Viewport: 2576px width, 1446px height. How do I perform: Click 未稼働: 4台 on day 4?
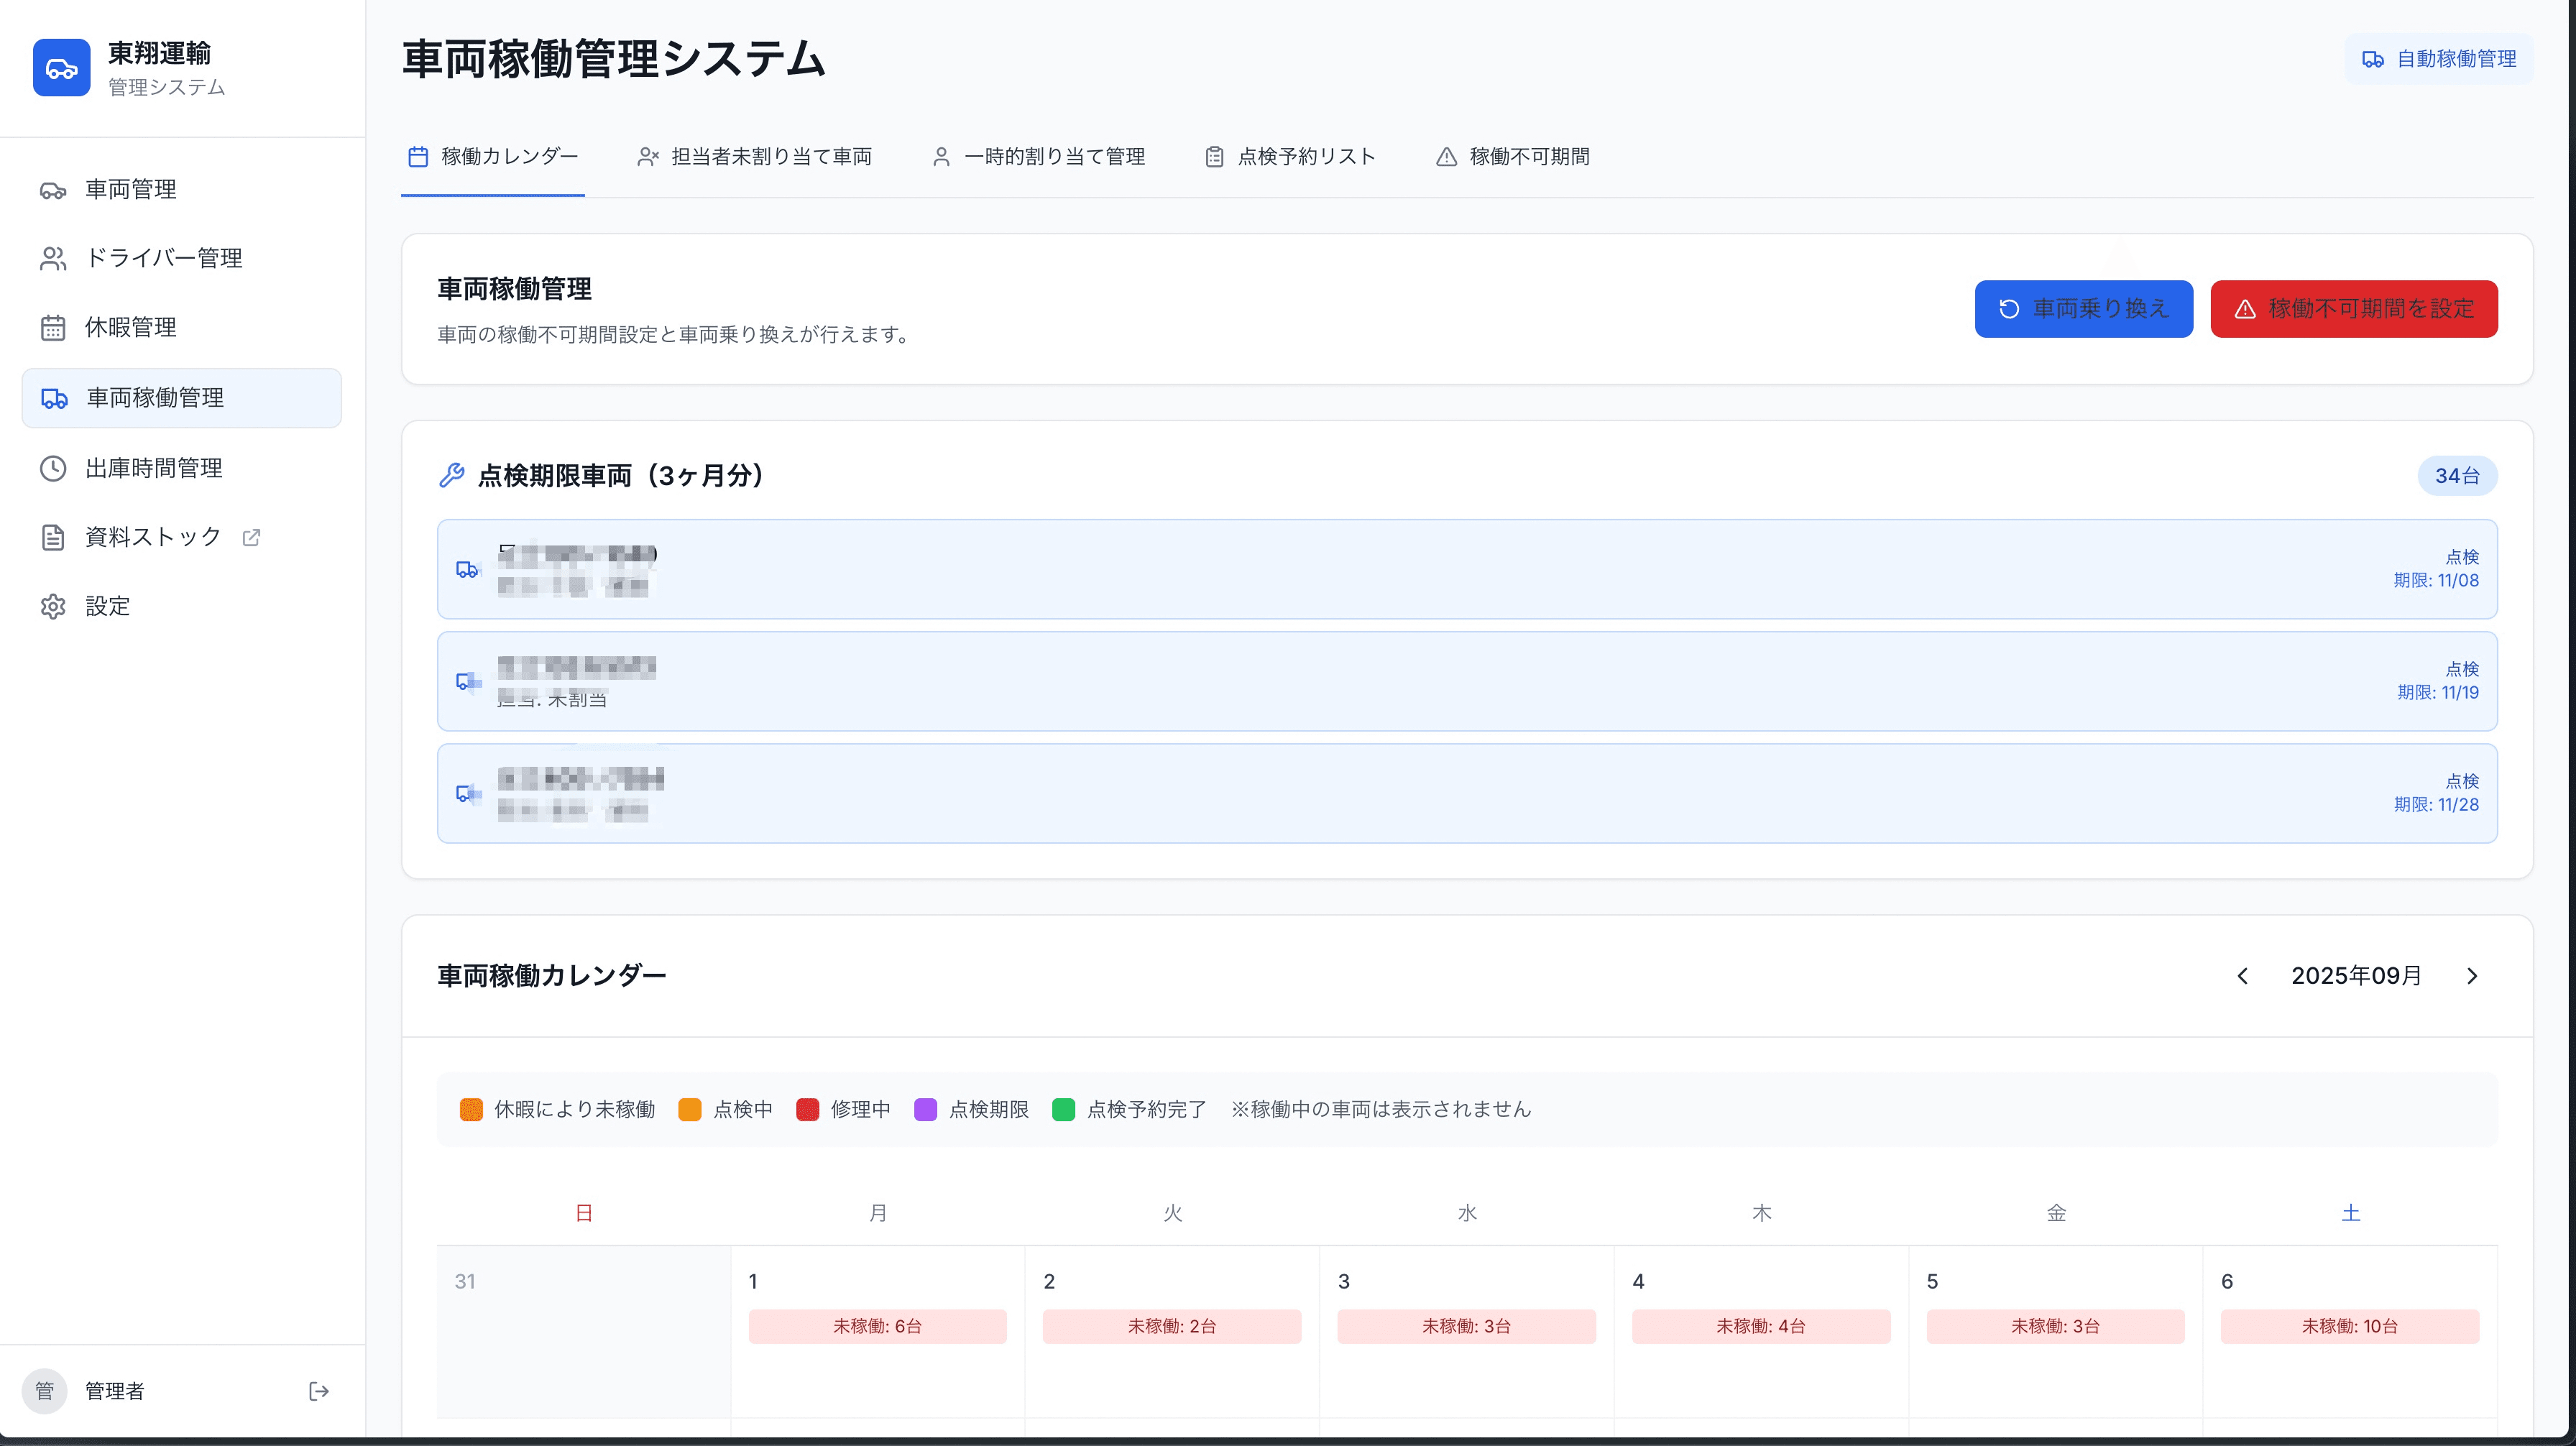[x=1762, y=1327]
